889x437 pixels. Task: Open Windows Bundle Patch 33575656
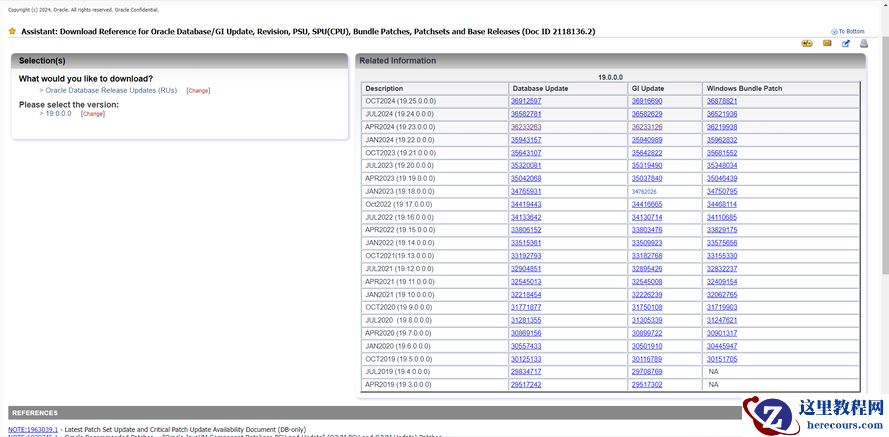click(x=722, y=243)
